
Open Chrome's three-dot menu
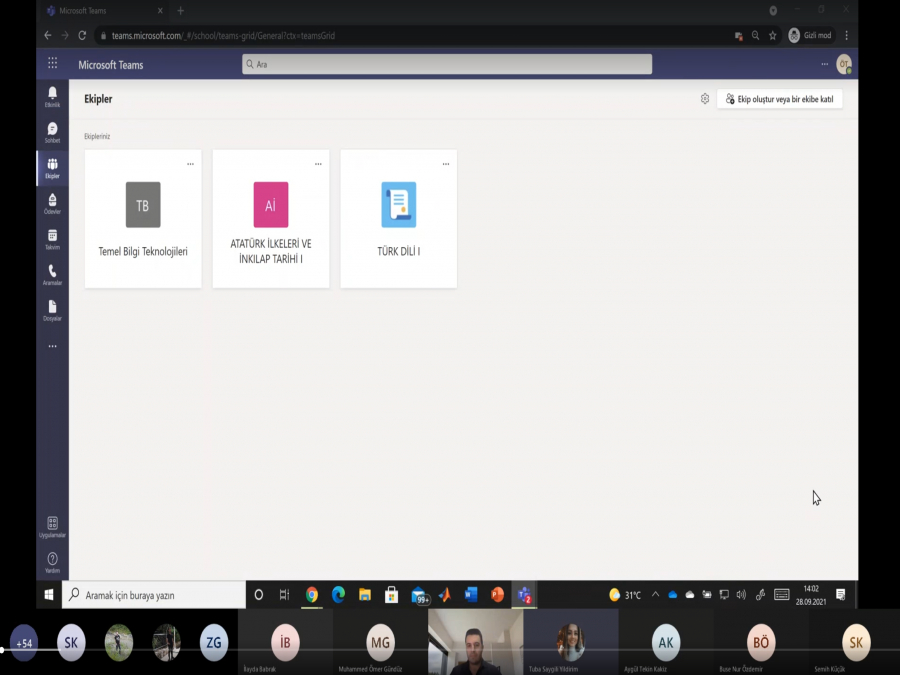(847, 36)
